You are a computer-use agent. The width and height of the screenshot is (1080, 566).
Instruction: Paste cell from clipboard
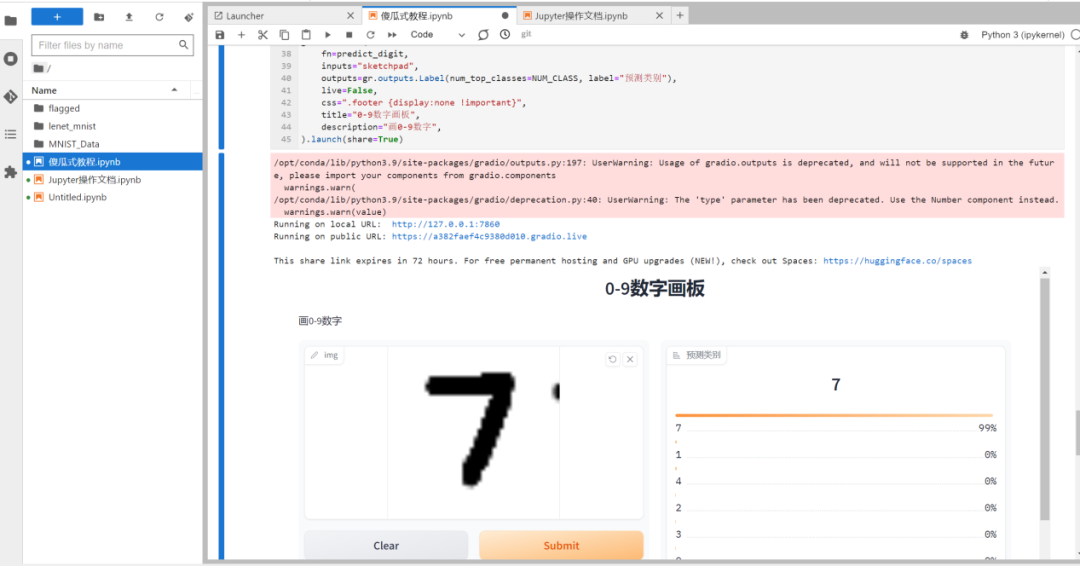pos(306,34)
